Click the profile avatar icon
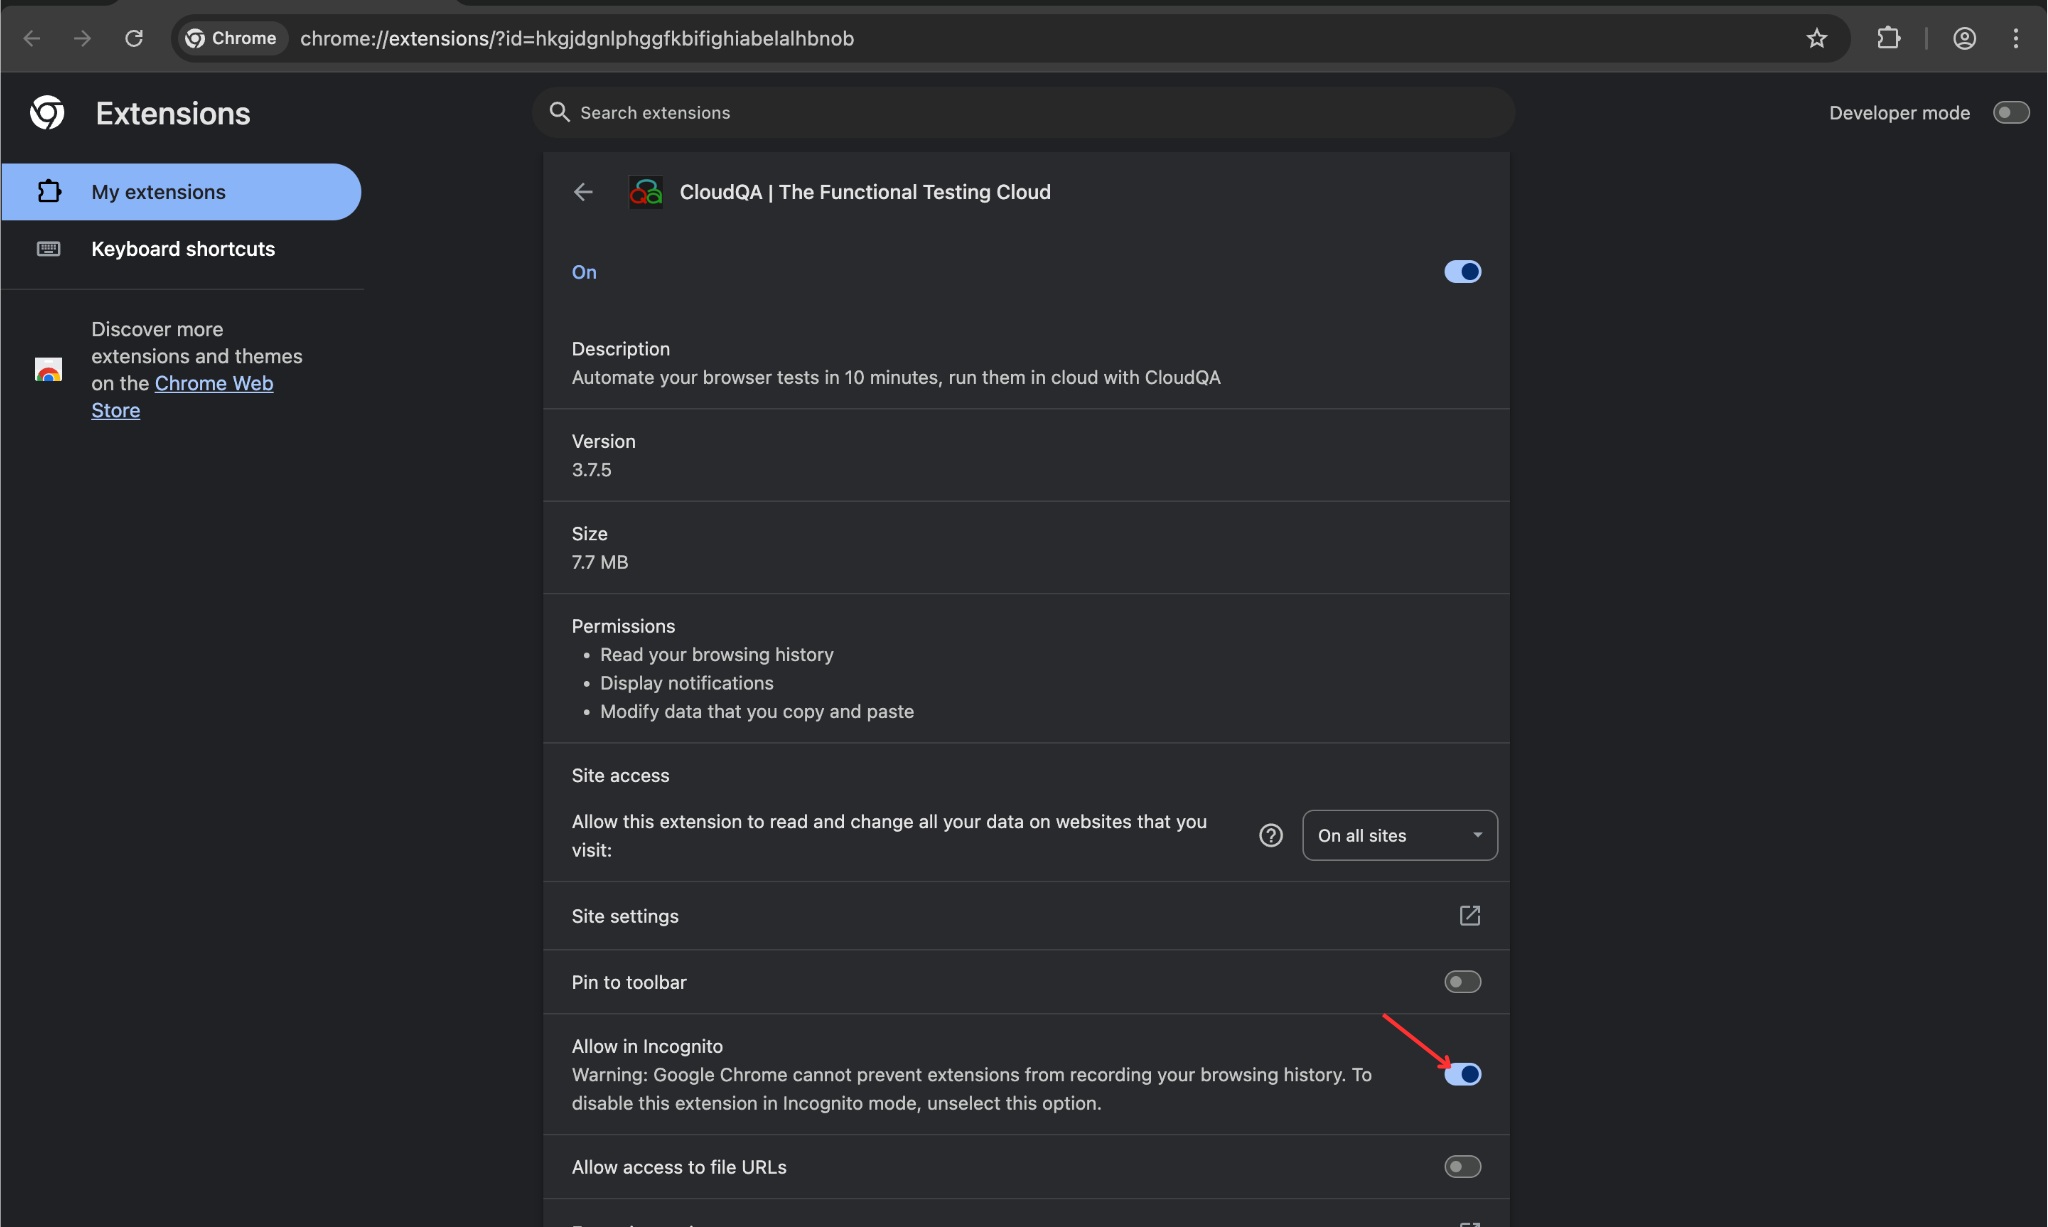2048x1227 pixels. [1964, 38]
